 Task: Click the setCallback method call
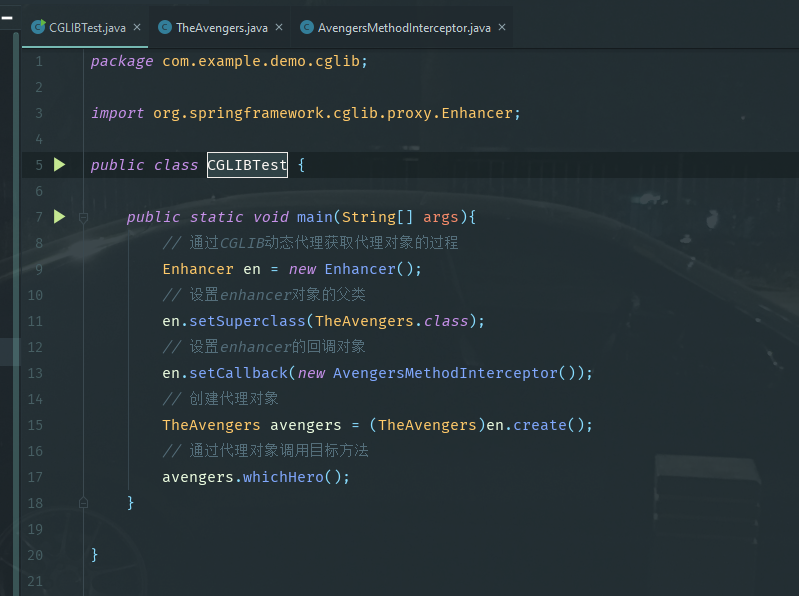tap(238, 373)
